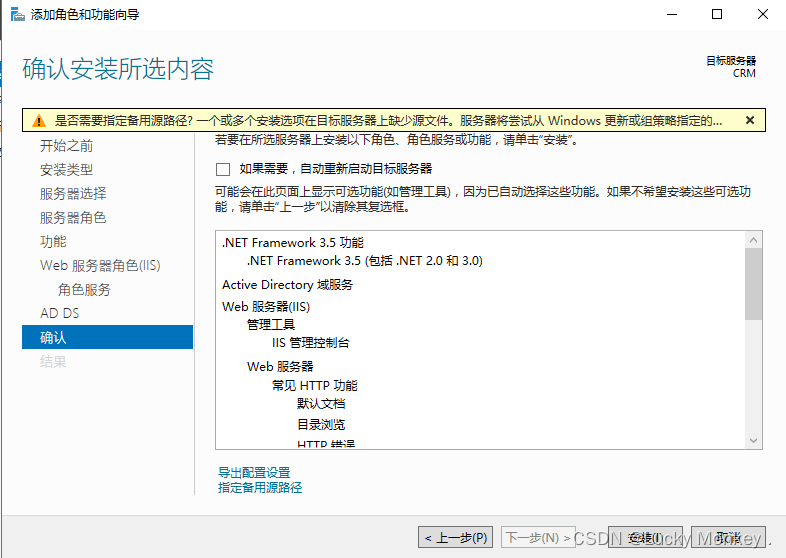This screenshot has width=786, height=558.
Task: Maximize the wizard window
Action: point(717,14)
